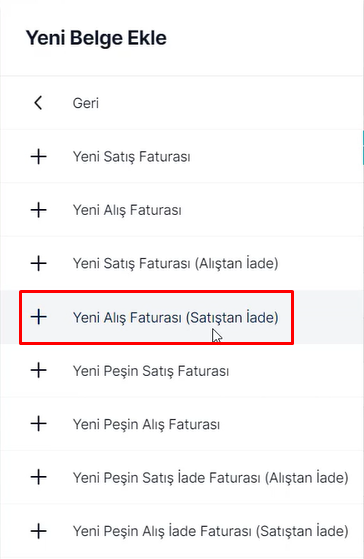Open the Yeni Peşin Alış Faturası option
The image size is (364, 559).
146,425
